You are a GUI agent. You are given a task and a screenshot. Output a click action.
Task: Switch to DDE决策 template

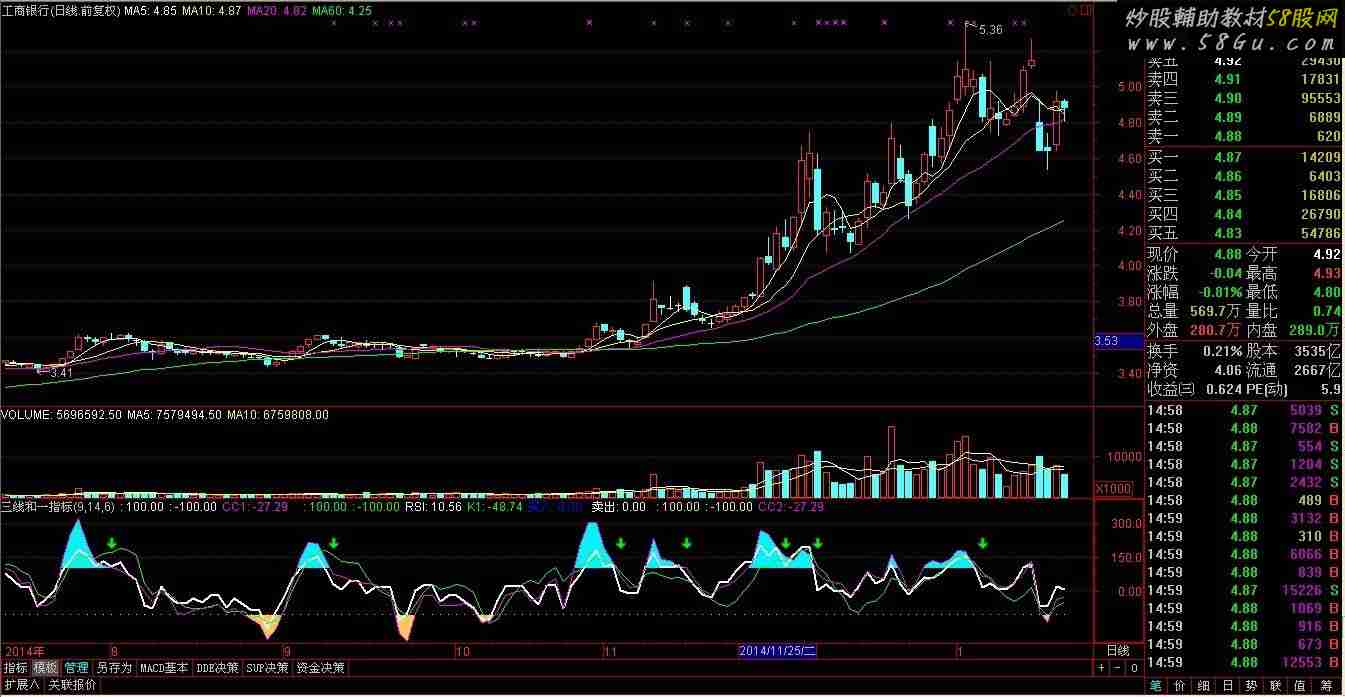click(x=217, y=668)
